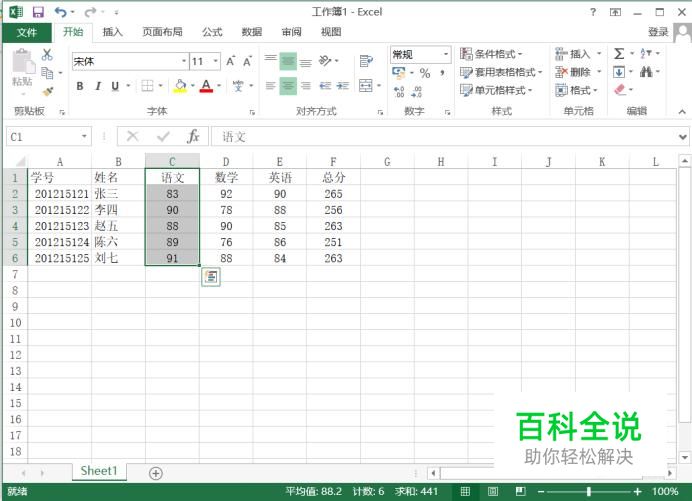Image resolution: width=692 pixels, height=501 pixels.
Task: Click the Increase Font Size icon
Action: 231,61
